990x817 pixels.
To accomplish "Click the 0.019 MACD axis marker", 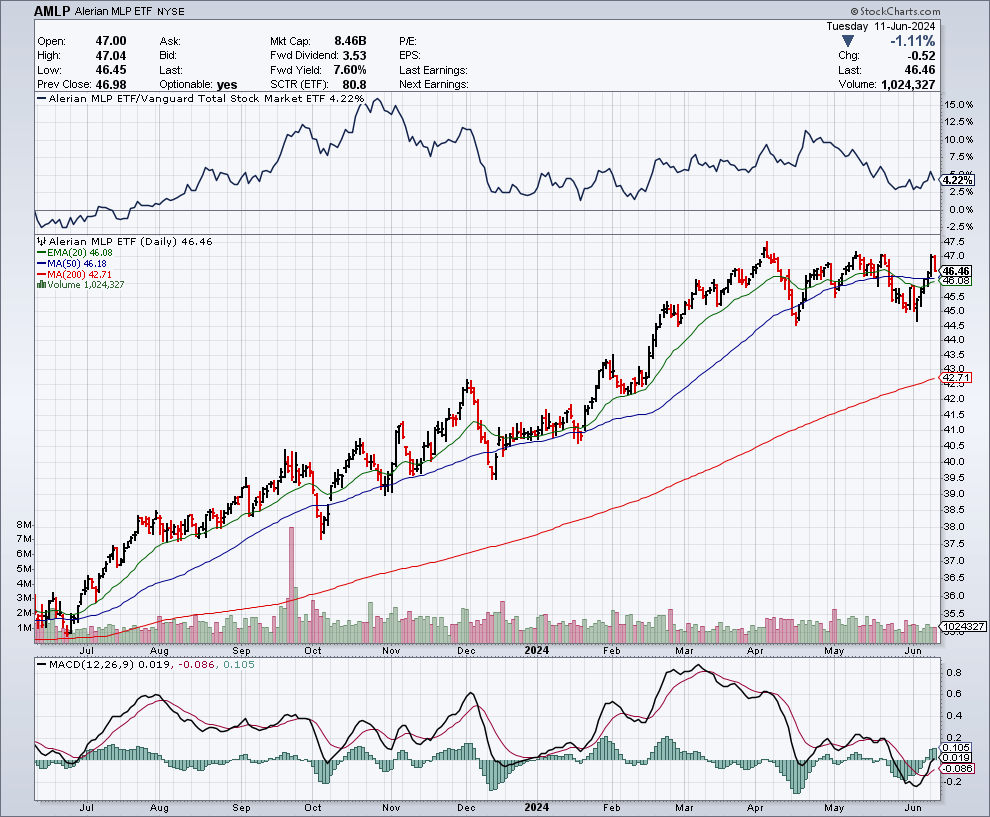I will coord(956,758).
